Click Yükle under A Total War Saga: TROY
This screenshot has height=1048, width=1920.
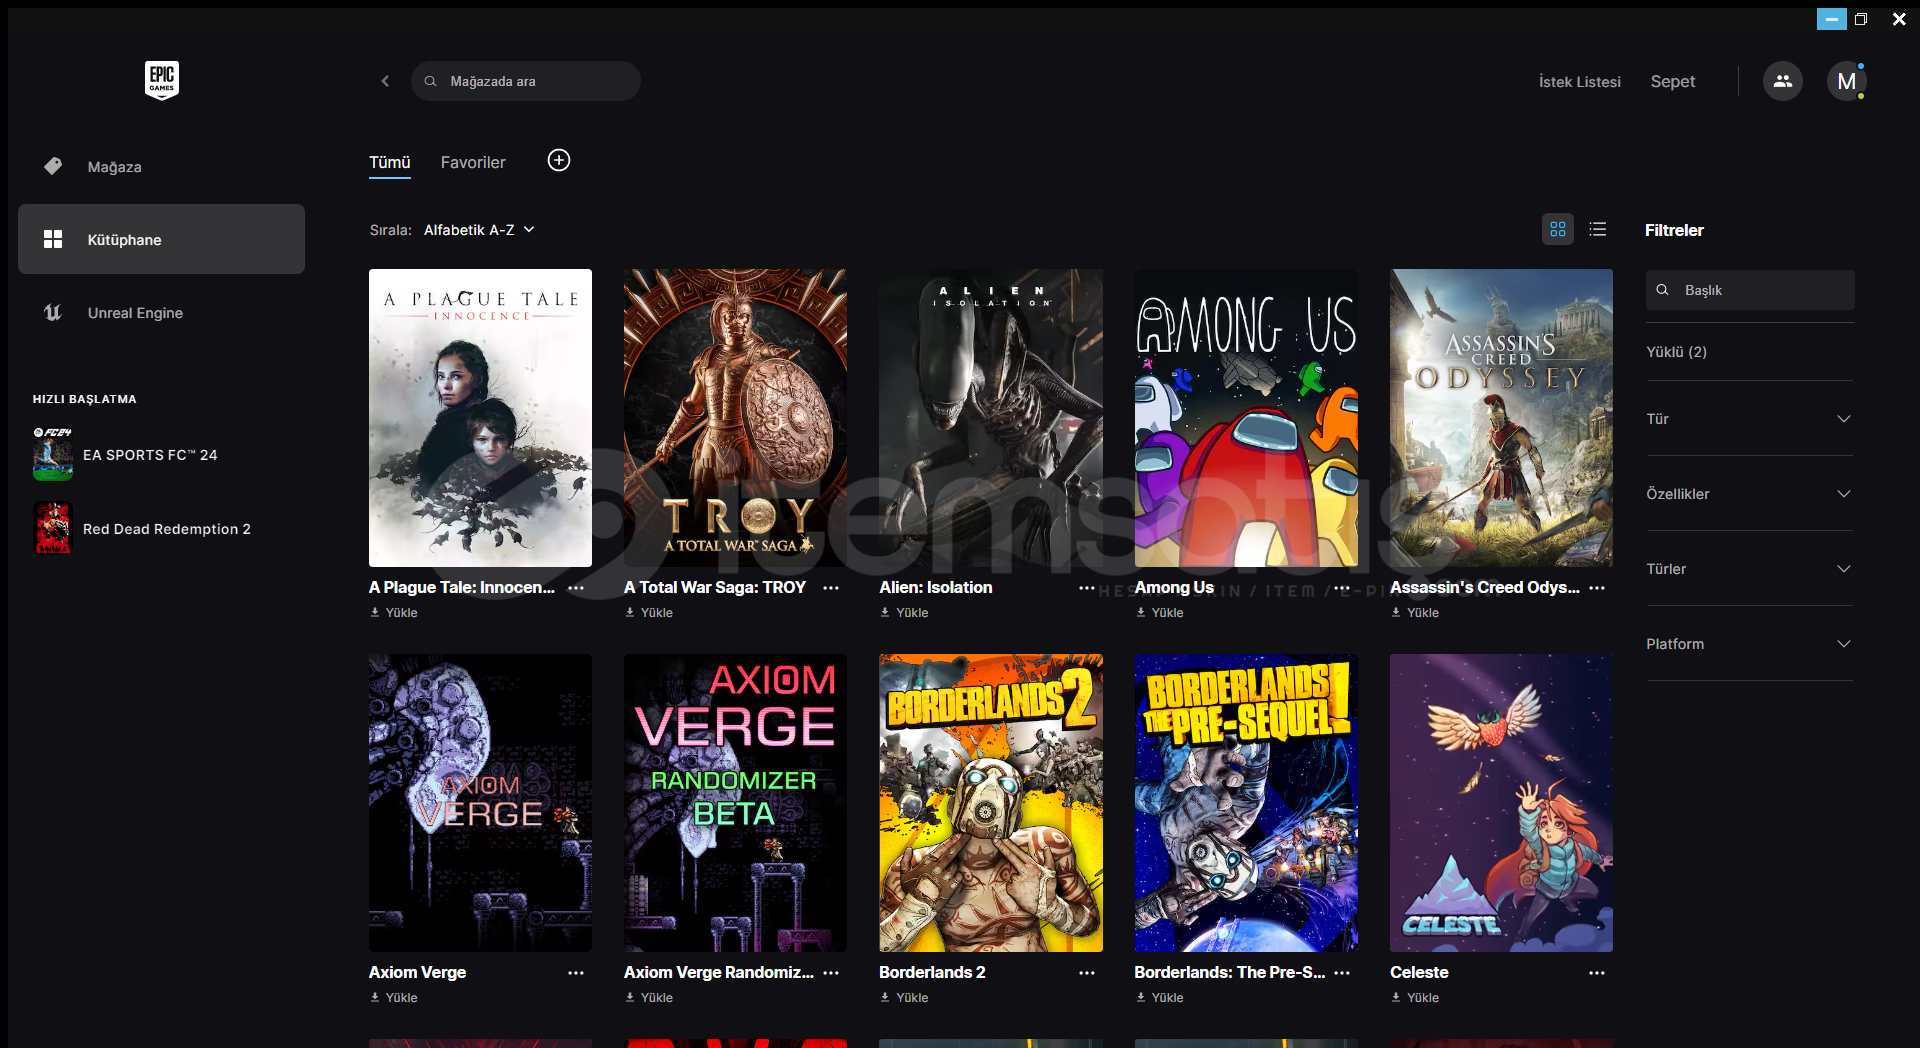coord(649,612)
